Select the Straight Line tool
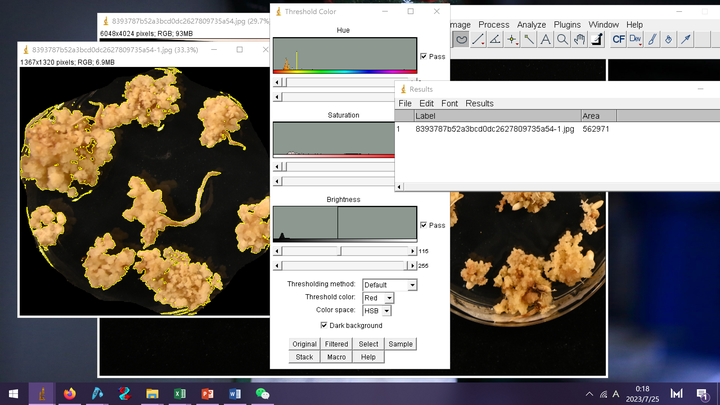Screen dimensions: 720x405 478,40
